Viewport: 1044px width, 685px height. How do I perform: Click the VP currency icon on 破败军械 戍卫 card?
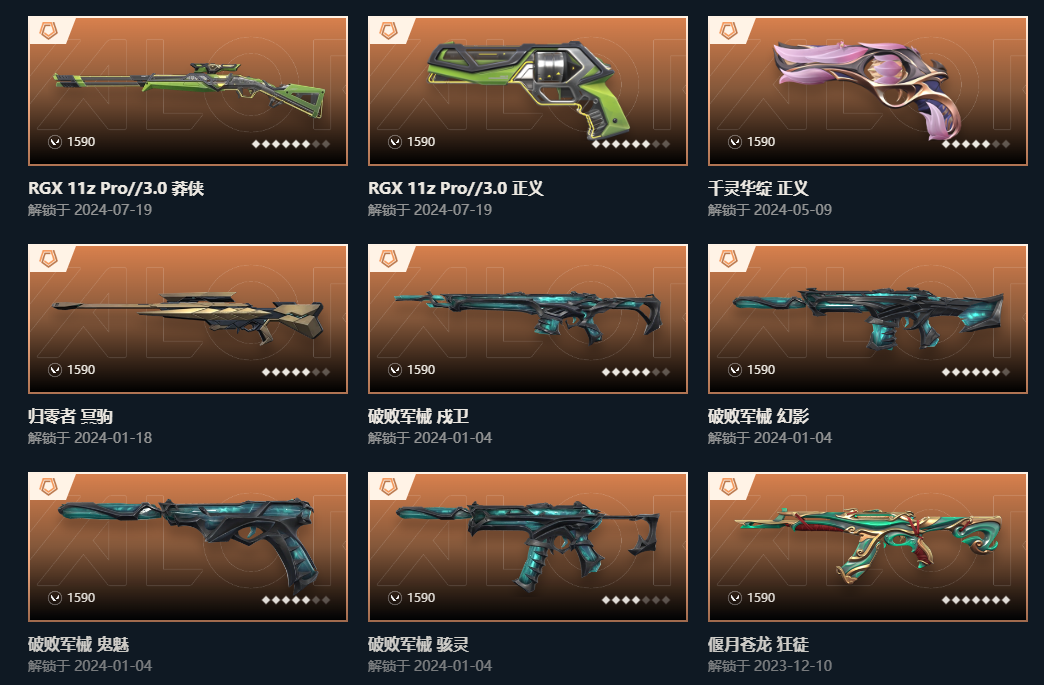click(x=395, y=369)
